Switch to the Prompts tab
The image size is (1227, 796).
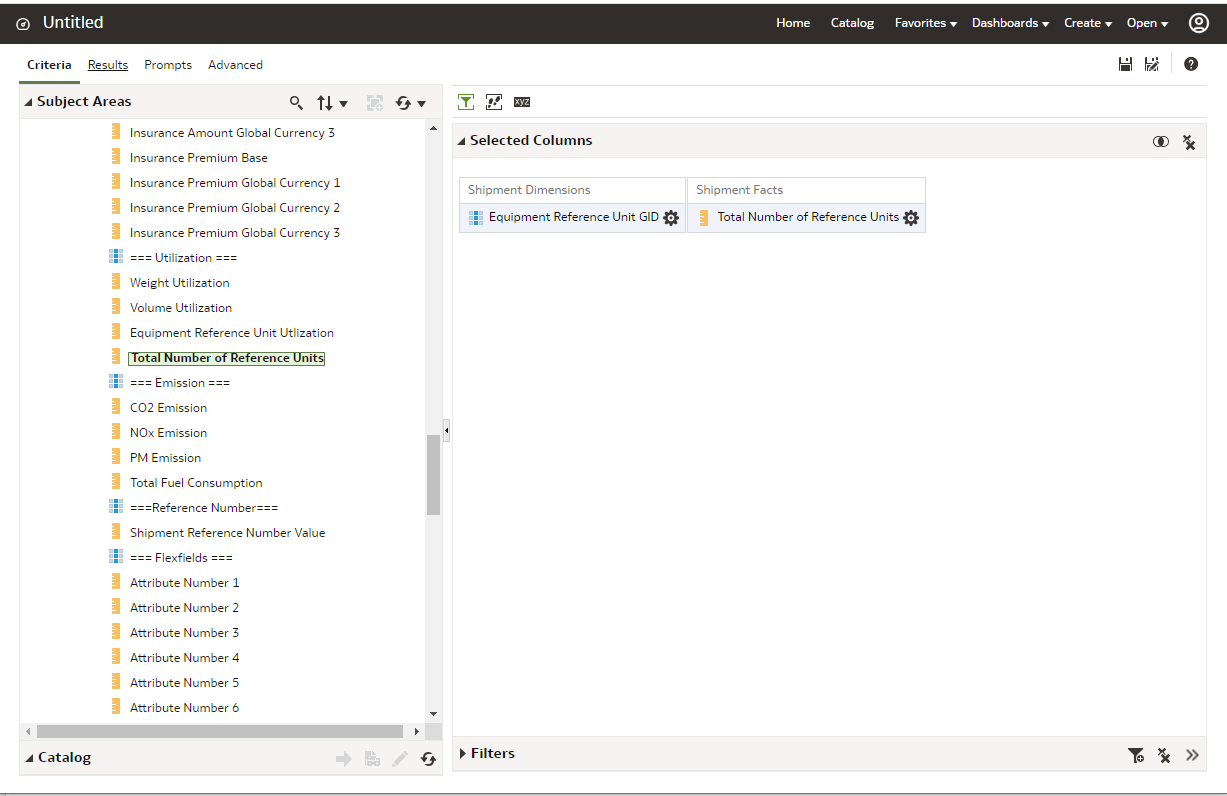pyautogui.click(x=168, y=65)
